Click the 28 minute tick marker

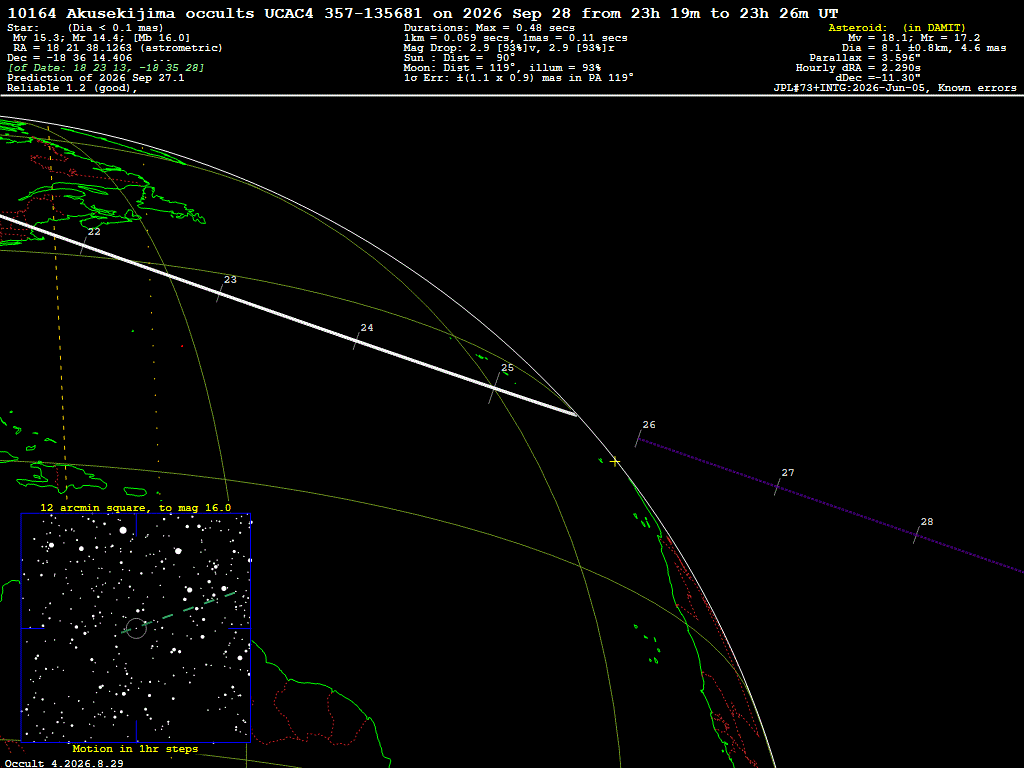[x=918, y=535]
